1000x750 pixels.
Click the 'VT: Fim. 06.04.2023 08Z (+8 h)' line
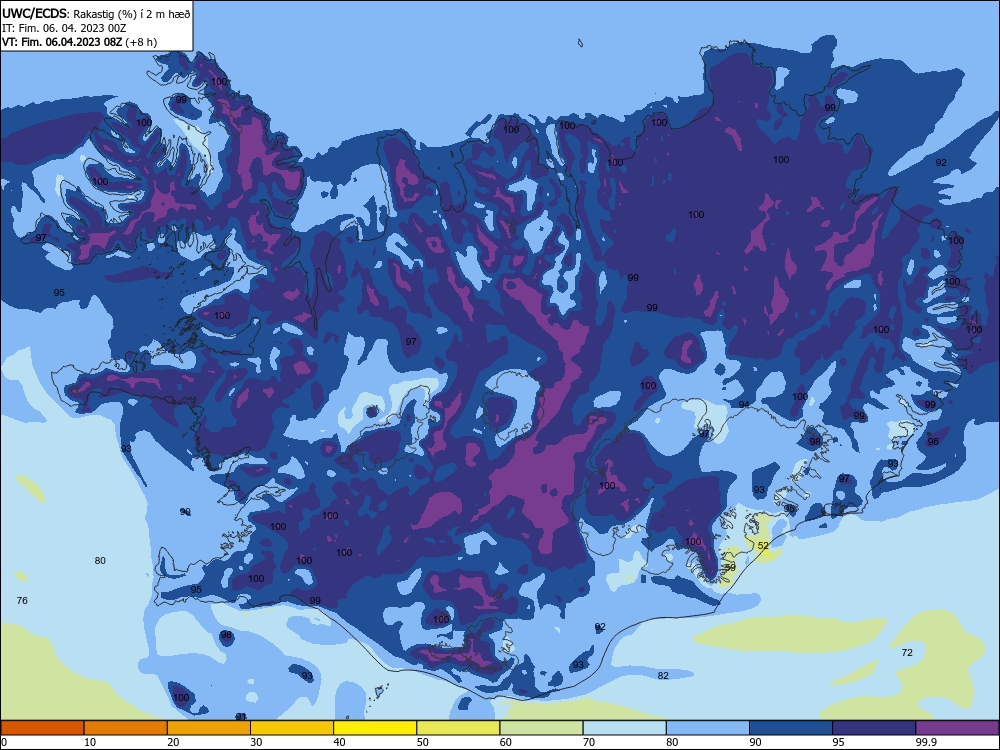tap(79, 42)
